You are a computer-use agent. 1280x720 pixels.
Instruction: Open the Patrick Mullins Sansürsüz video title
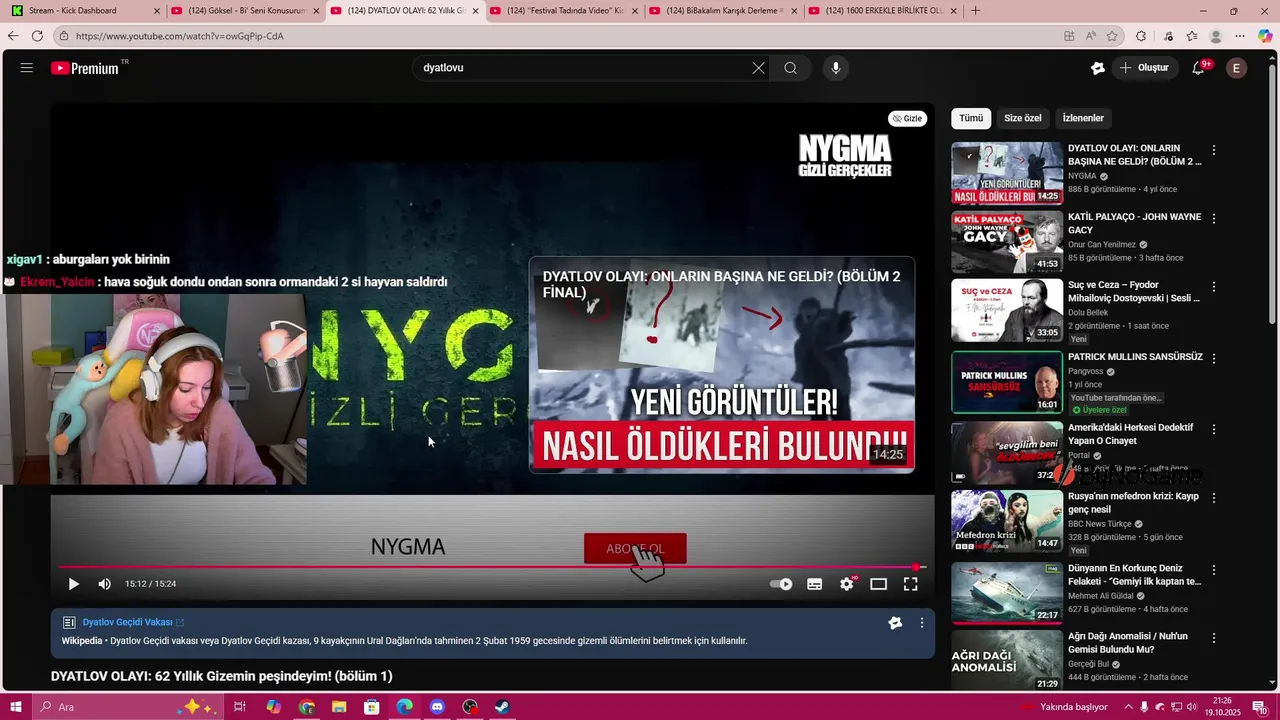[1135, 356]
